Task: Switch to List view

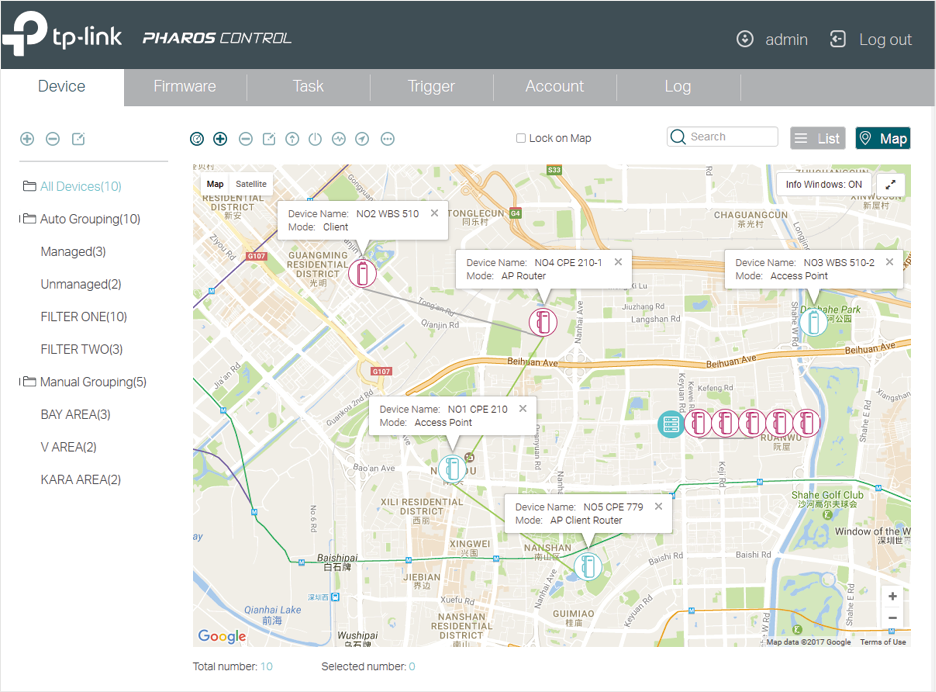Action: [x=818, y=139]
